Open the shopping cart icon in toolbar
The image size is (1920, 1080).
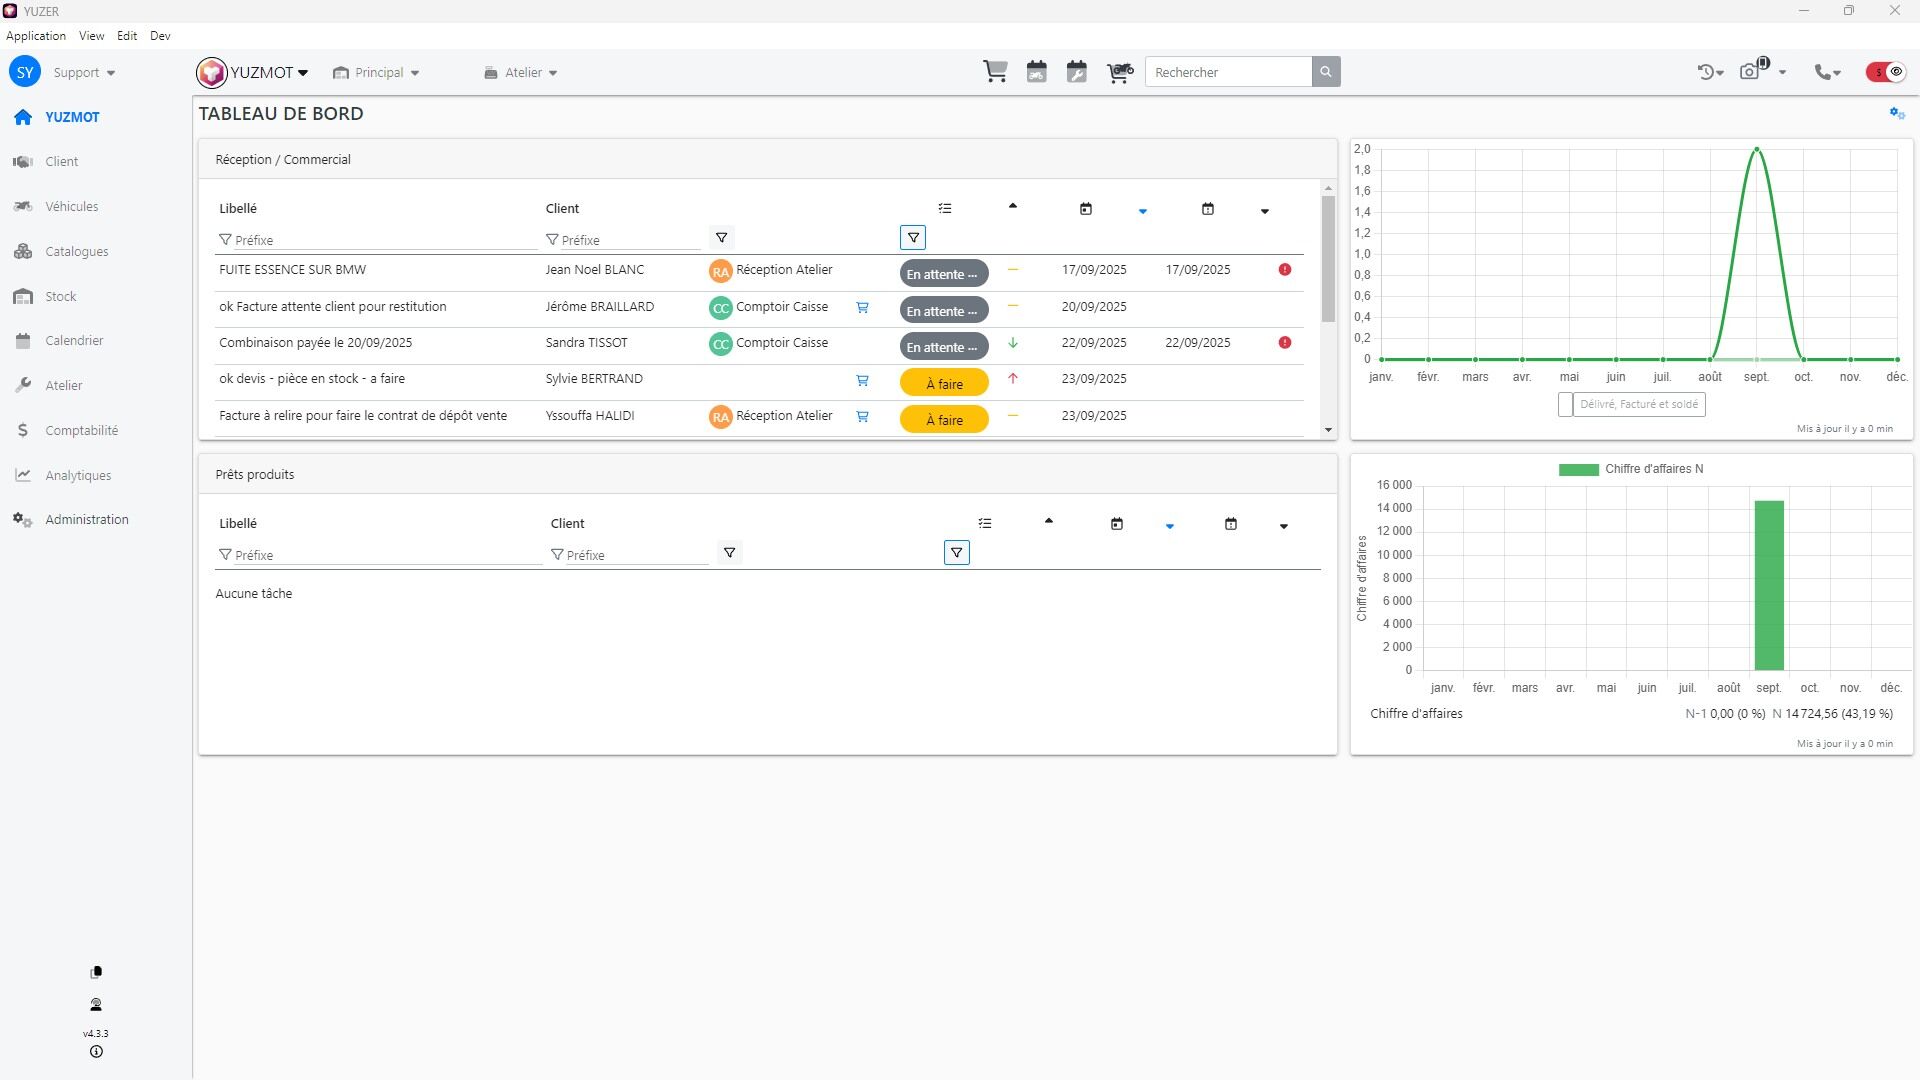point(995,72)
